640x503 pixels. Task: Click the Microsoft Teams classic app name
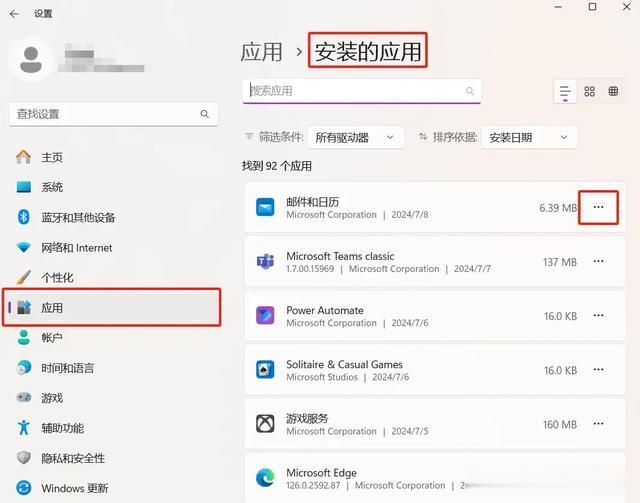(x=340, y=256)
